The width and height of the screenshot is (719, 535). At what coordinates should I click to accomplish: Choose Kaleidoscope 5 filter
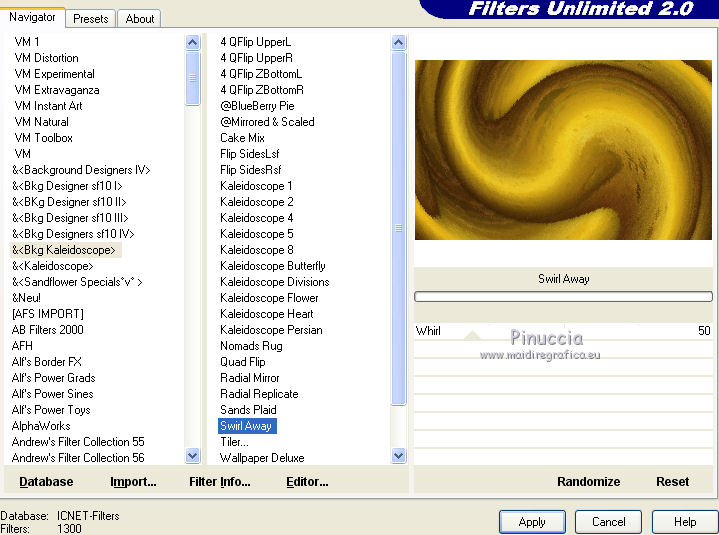pyautogui.click(x=256, y=234)
